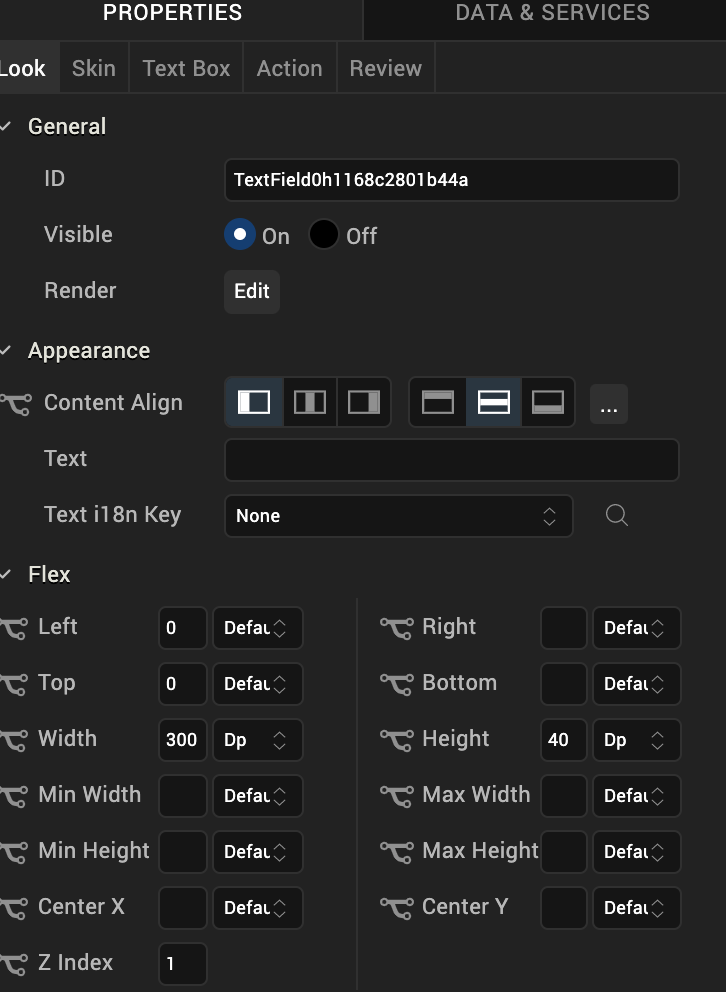This screenshot has width=726, height=992.
Task: Switch to the Skin tab
Action: (x=94, y=68)
